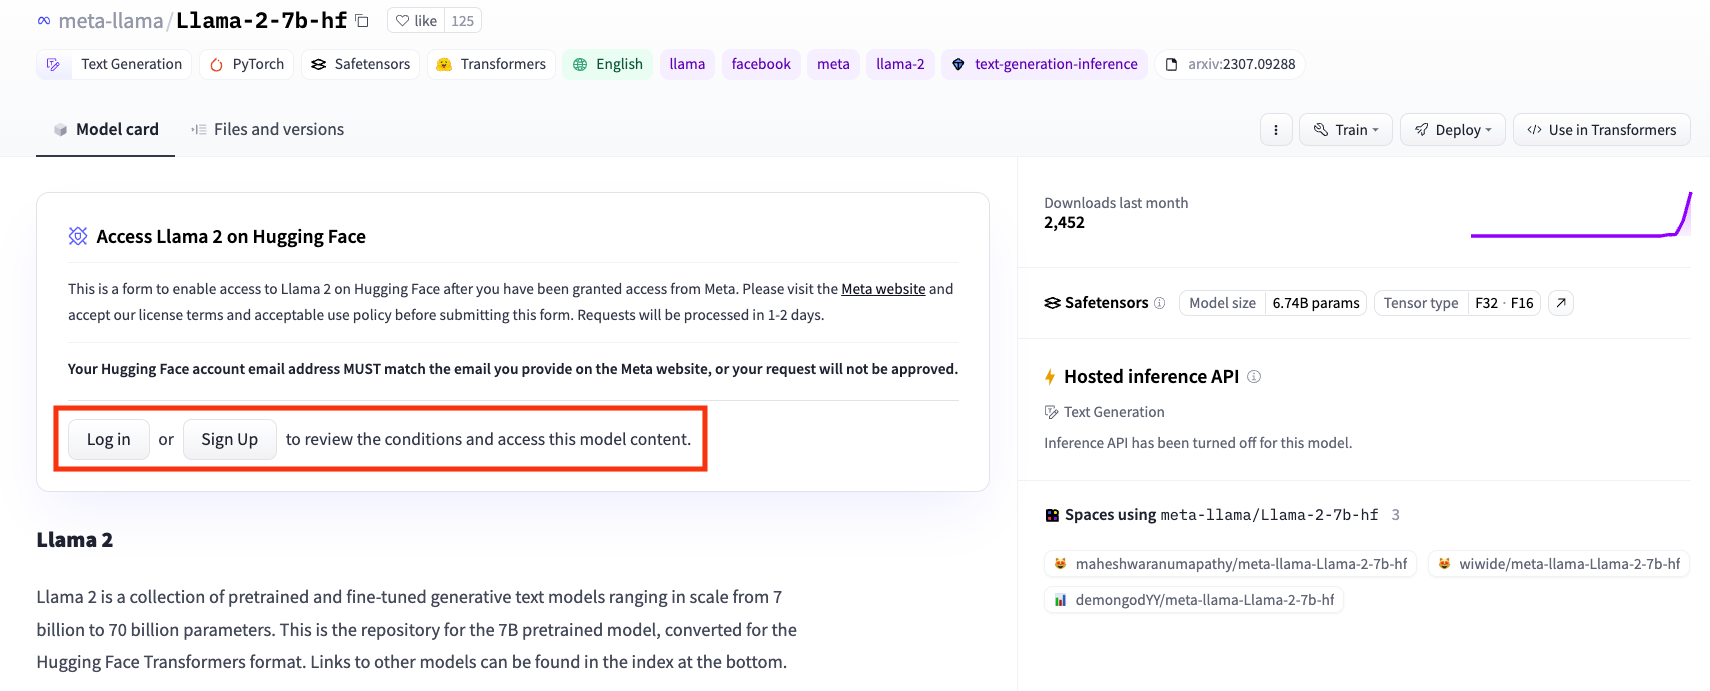The width and height of the screenshot is (1710, 691).
Task: Click the Log in button
Action: click(x=108, y=439)
